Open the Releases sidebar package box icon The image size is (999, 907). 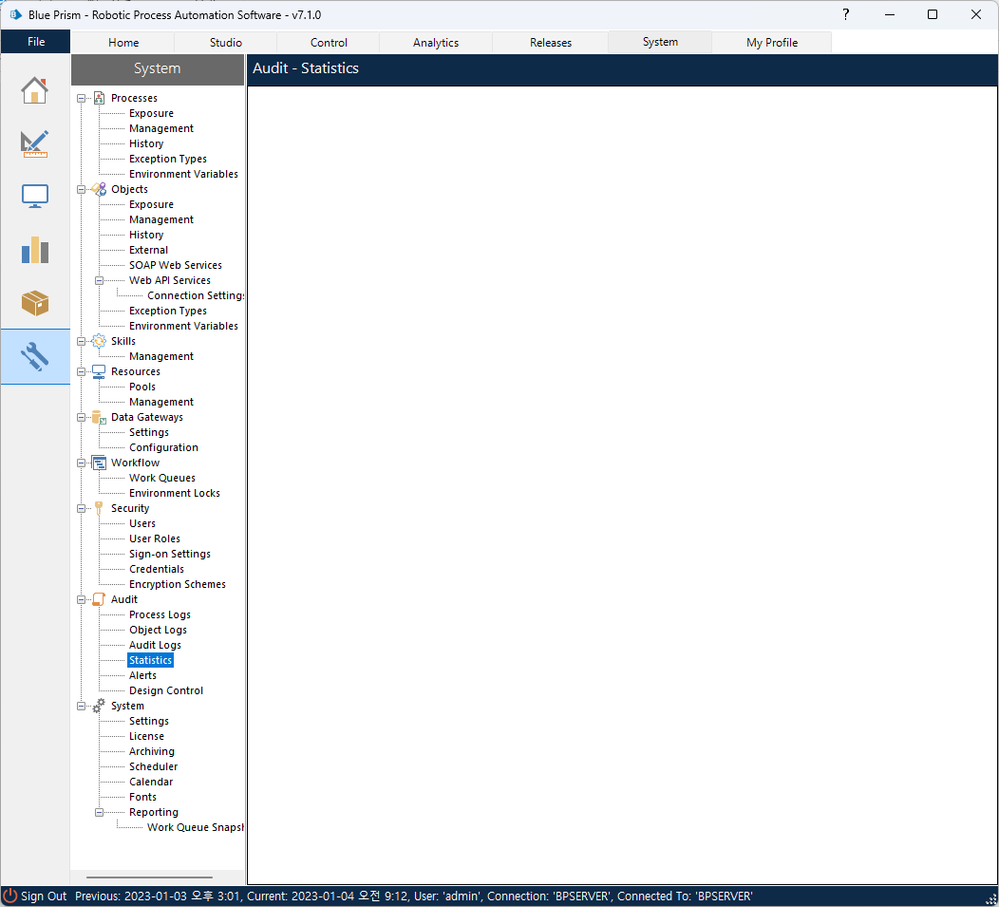pyautogui.click(x=34, y=303)
